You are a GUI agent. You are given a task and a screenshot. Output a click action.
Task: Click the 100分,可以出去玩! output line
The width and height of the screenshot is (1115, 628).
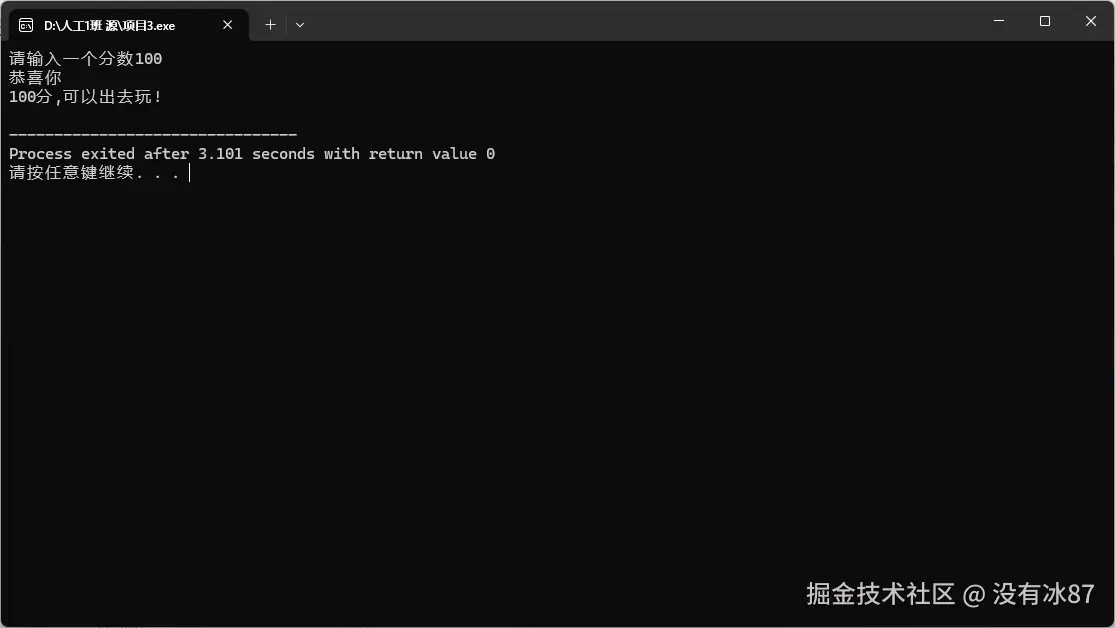coord(85,97)
